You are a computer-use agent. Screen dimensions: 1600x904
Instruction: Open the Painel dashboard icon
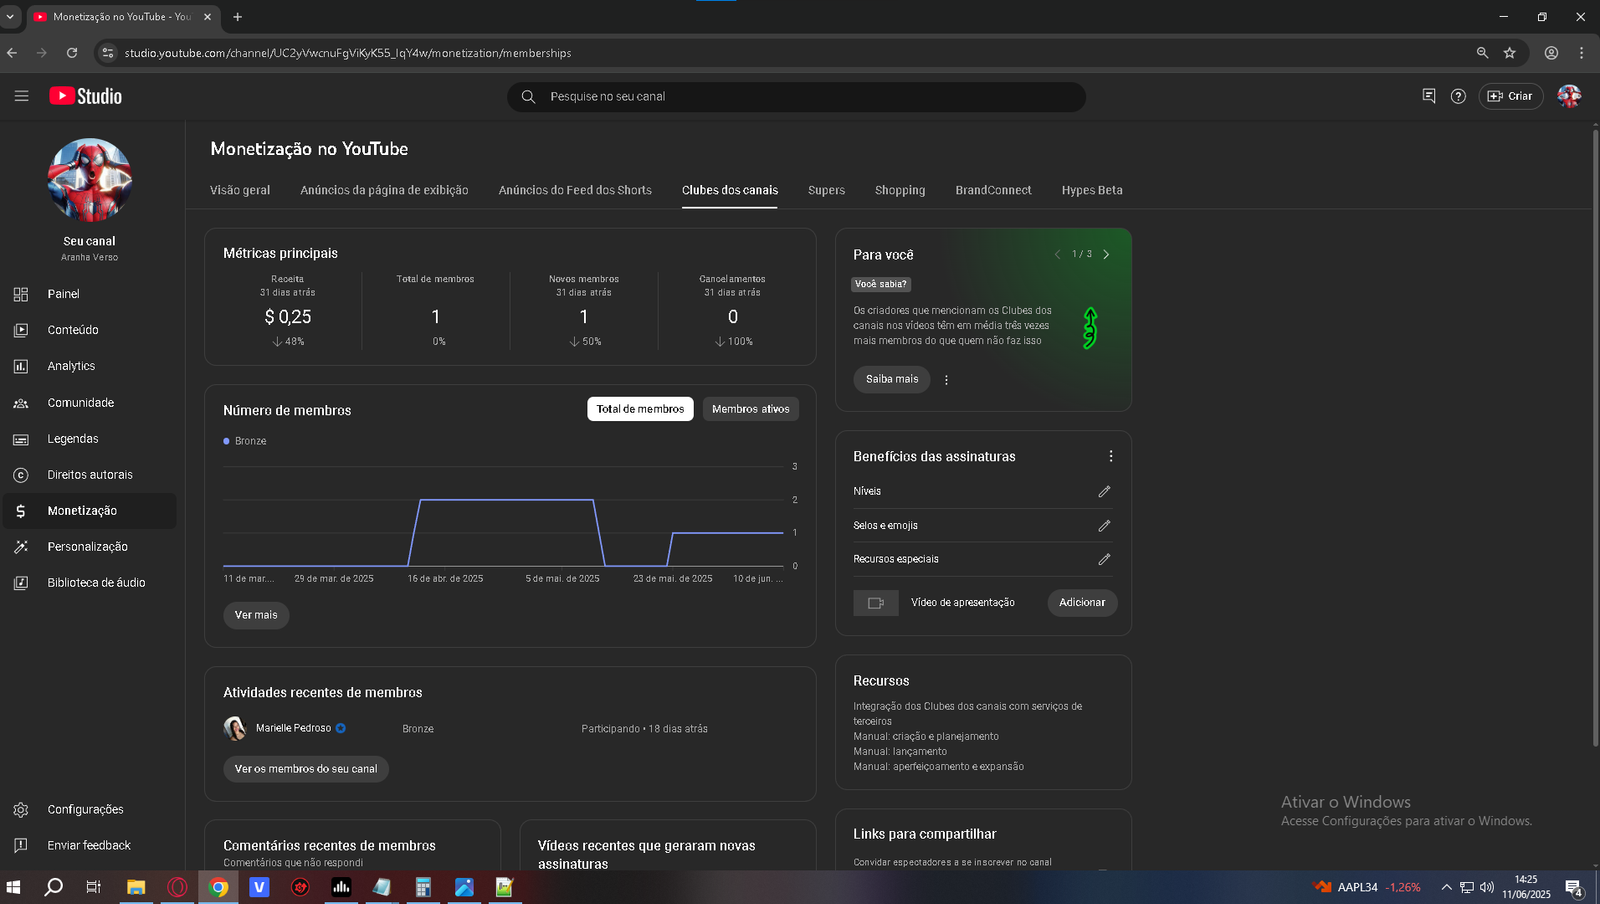point(21,294)
